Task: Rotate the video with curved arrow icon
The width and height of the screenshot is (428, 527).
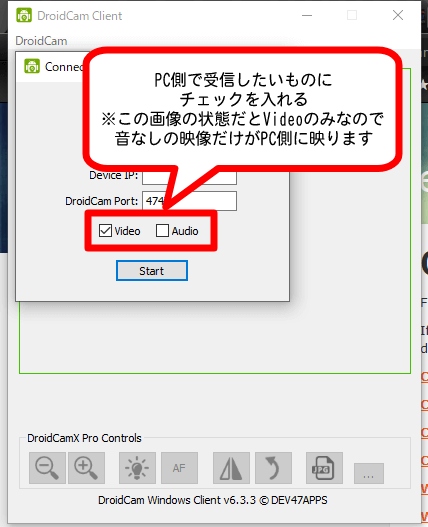Action: tap(273, 468)
